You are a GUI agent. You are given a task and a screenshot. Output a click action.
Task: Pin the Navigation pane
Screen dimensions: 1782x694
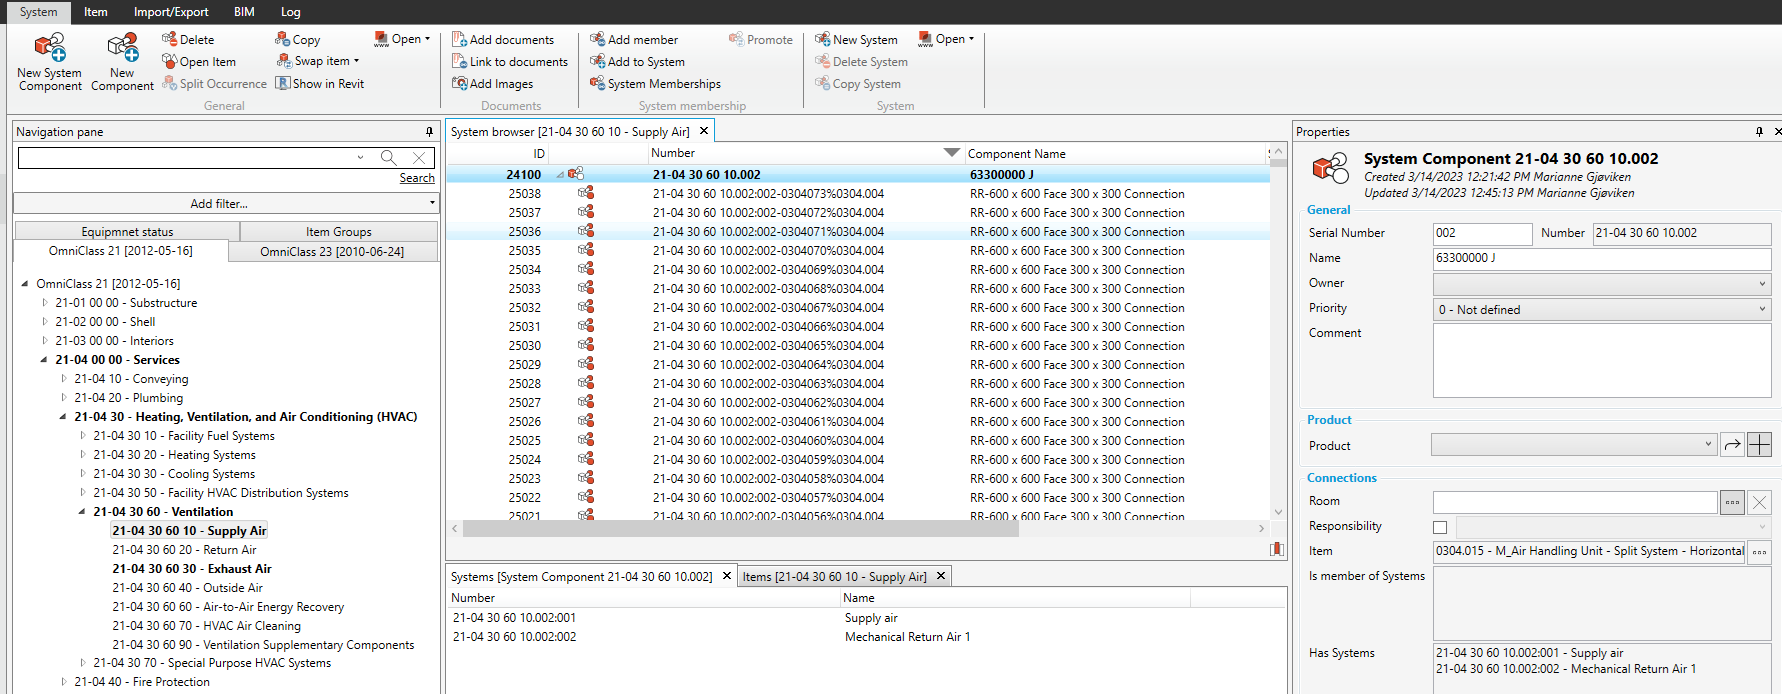click(429, 132)
